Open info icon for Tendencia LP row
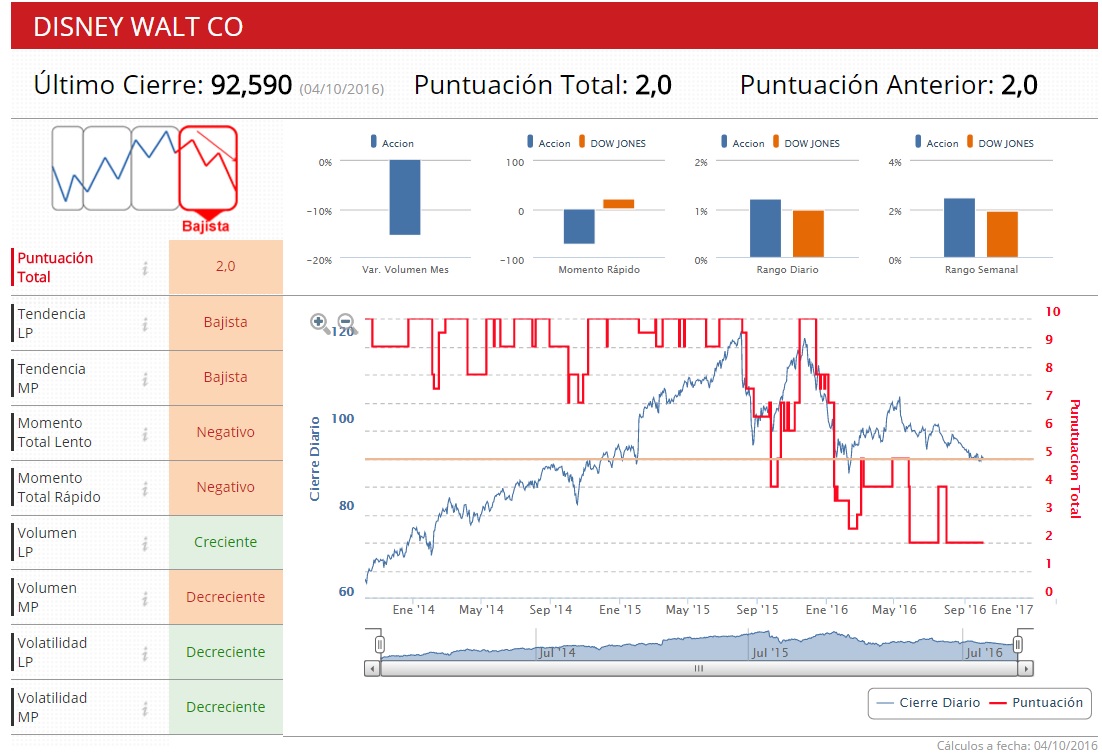Viewport: 1102px width, 754px height. (x=145, y=324)
